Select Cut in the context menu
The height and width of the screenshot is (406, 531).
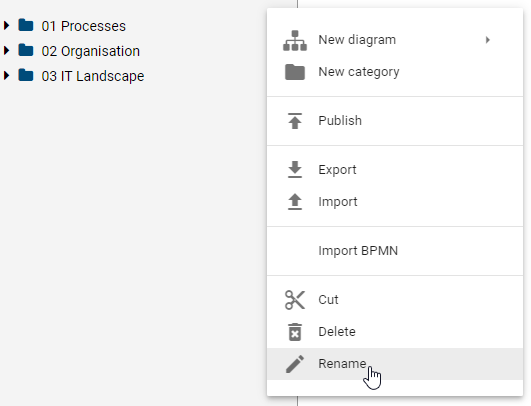coord(395,300)
